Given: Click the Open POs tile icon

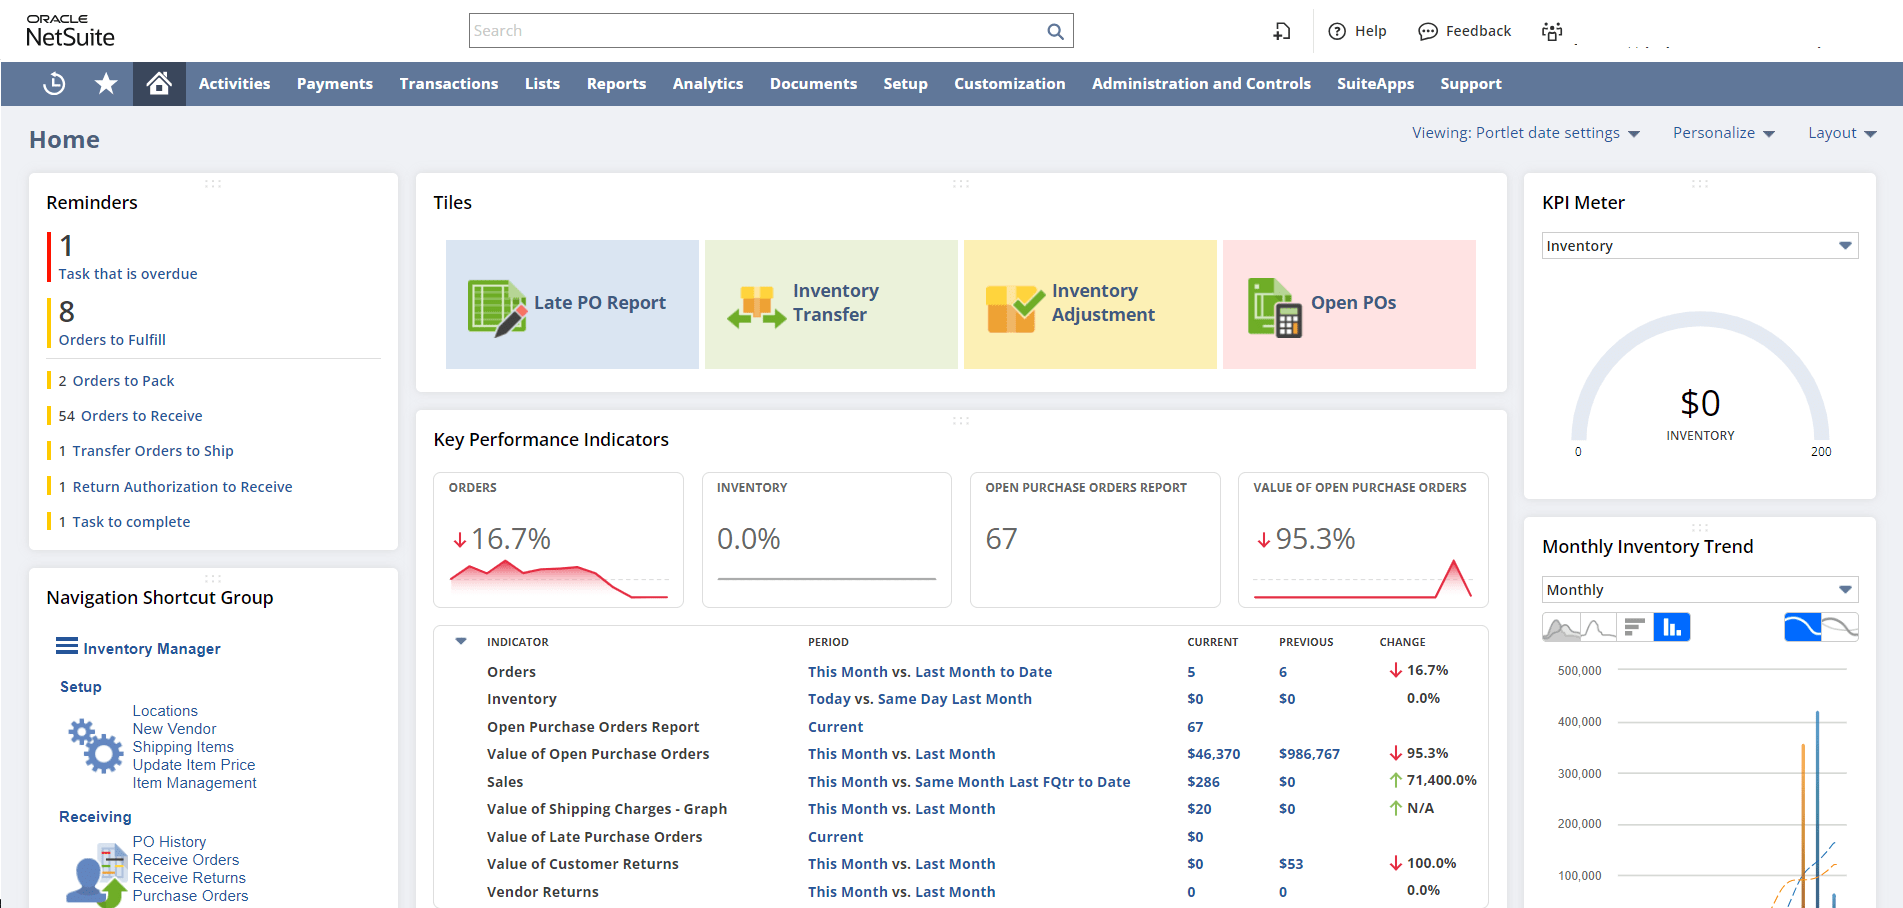Looking at the screenshot, I should tap(1275, 307).
